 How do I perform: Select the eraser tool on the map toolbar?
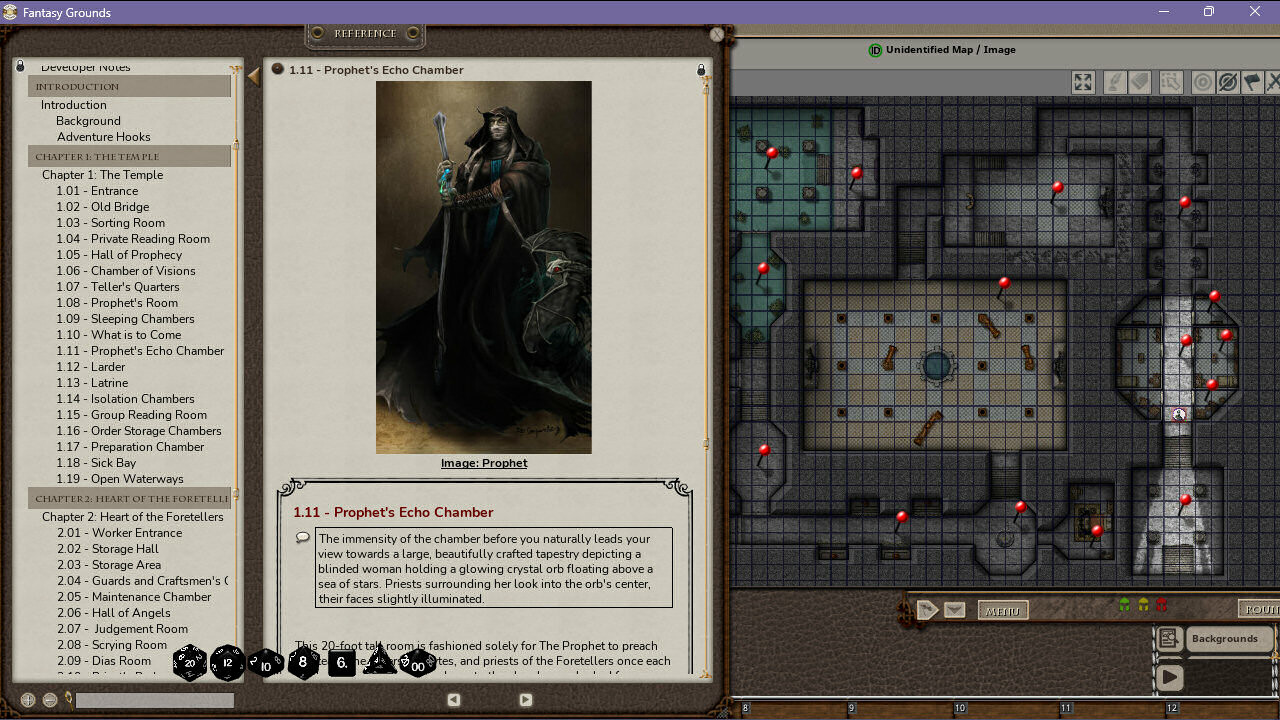pos(1139,82)
